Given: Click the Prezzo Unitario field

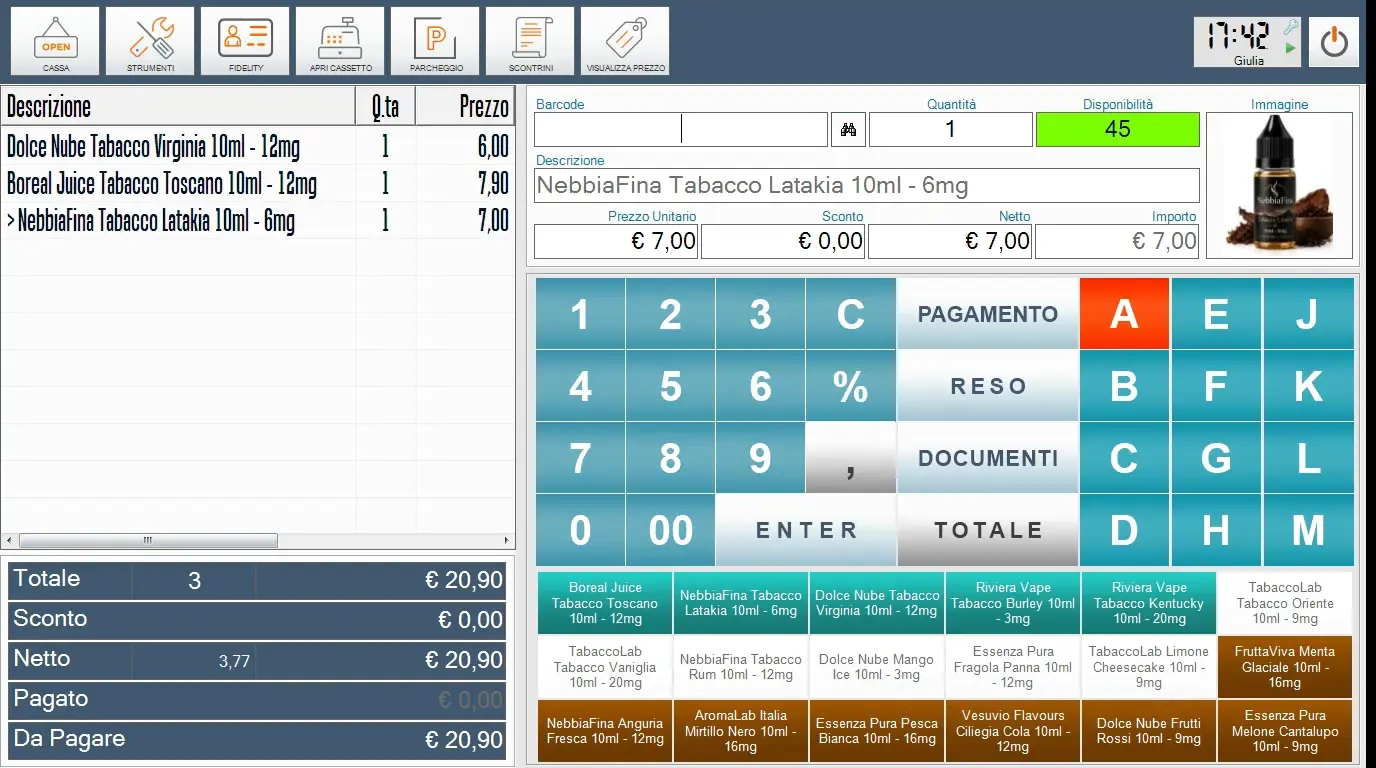Looking at the screenshot, I should pyautogui.click(x=616, y=241).
